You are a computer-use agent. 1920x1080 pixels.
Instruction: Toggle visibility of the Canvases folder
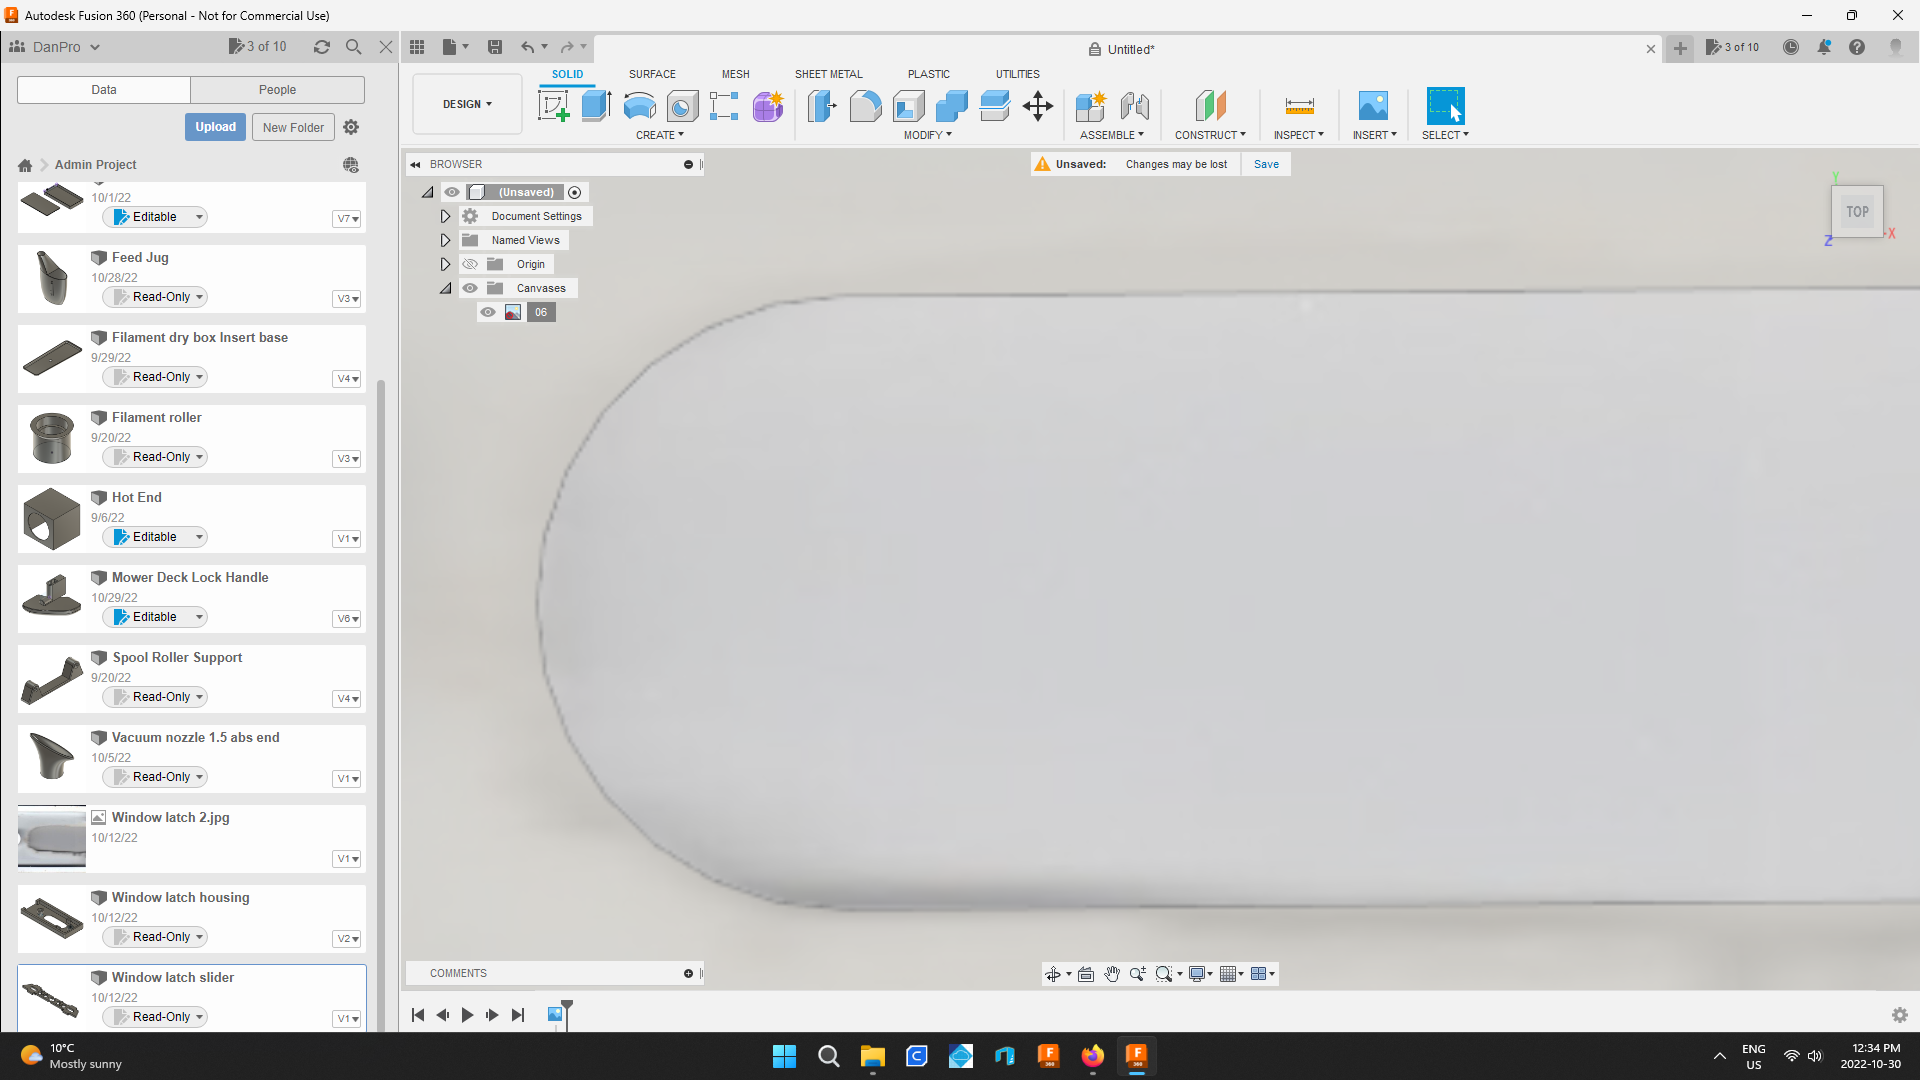(x=469, y=288)
